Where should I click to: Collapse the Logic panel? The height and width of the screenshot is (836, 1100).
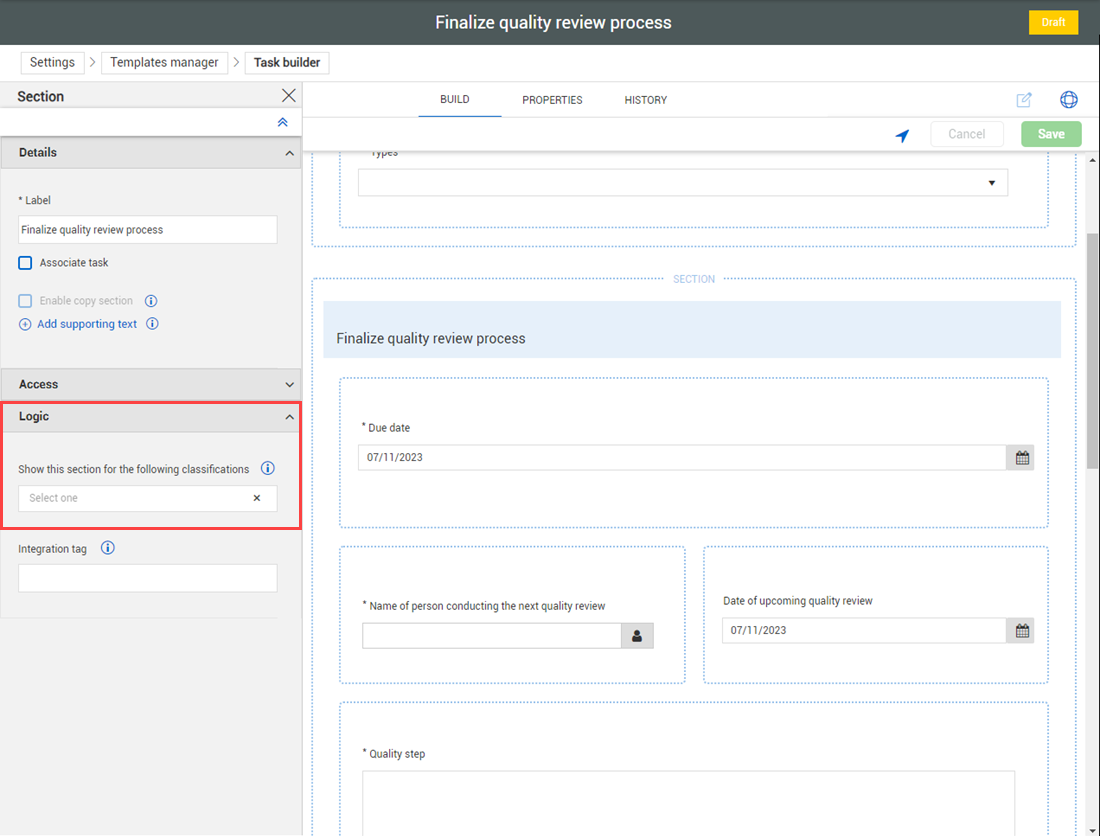(x=290, y=417)
